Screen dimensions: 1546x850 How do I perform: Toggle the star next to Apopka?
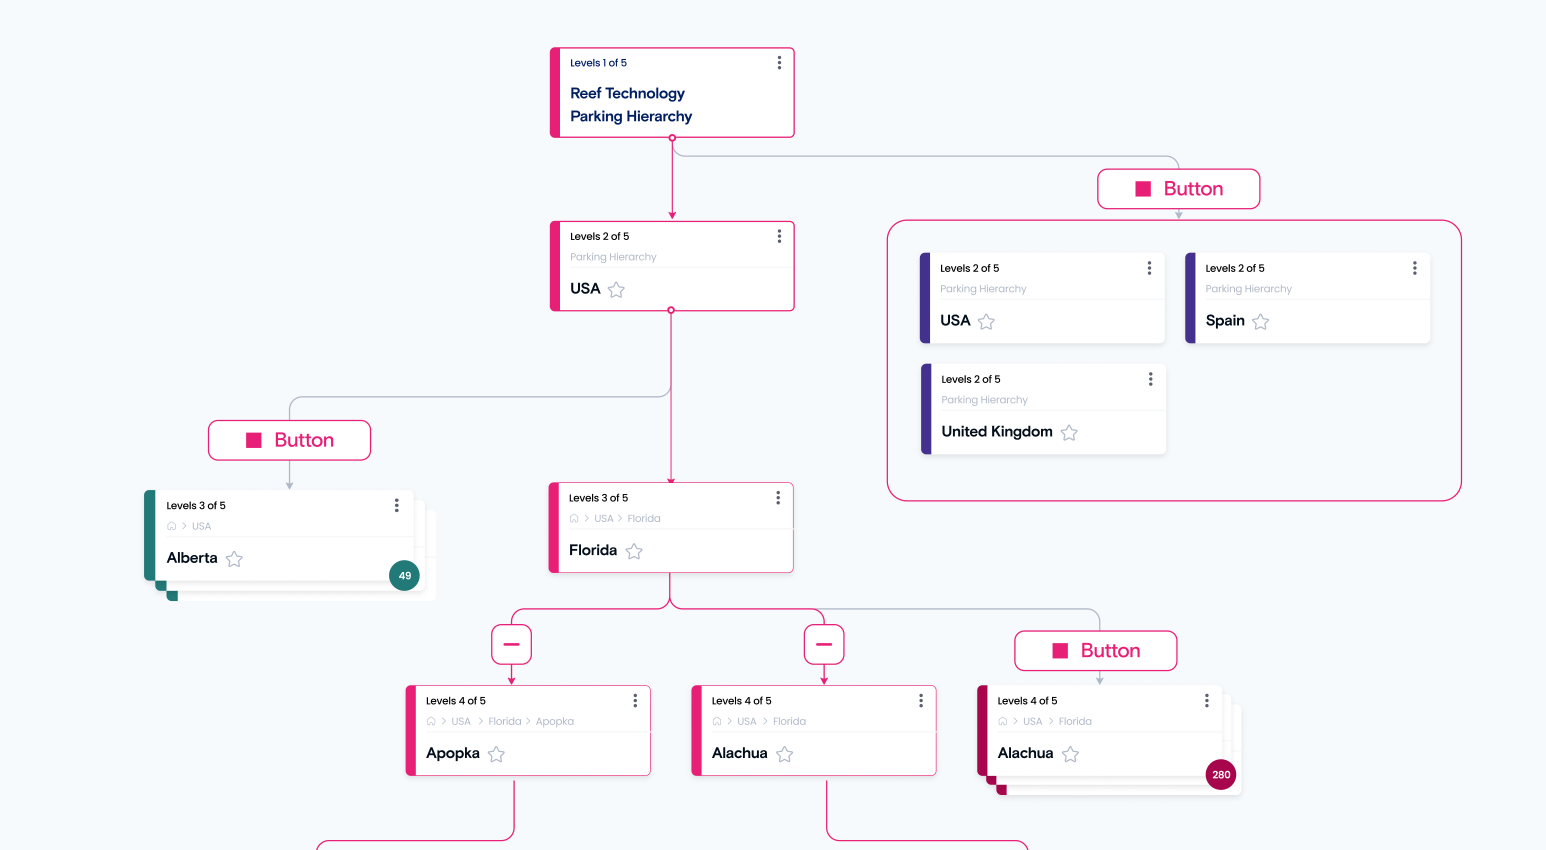(496, 754)
